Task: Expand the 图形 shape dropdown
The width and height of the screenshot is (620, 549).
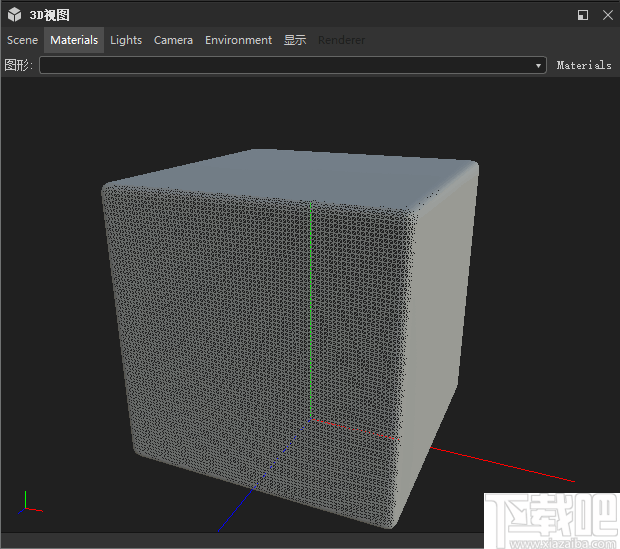Action: [293, 65]
